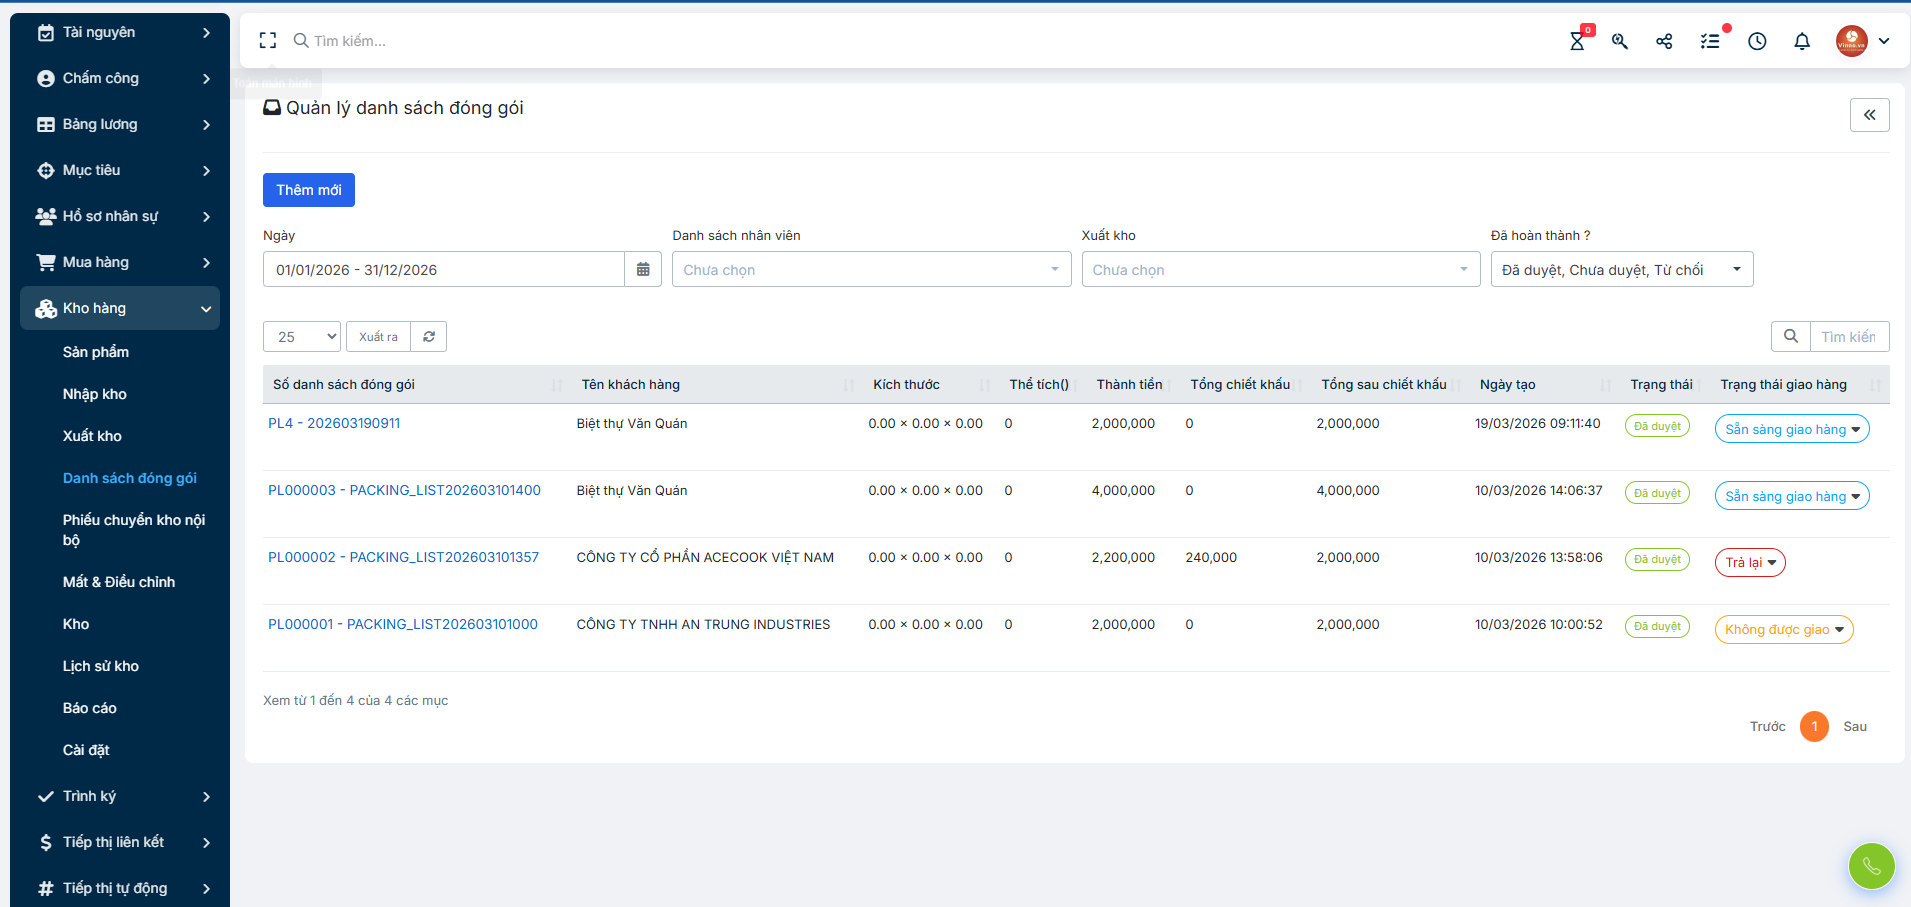Open Danh sách nhân viên dropdown

click(x=871, y=269)
